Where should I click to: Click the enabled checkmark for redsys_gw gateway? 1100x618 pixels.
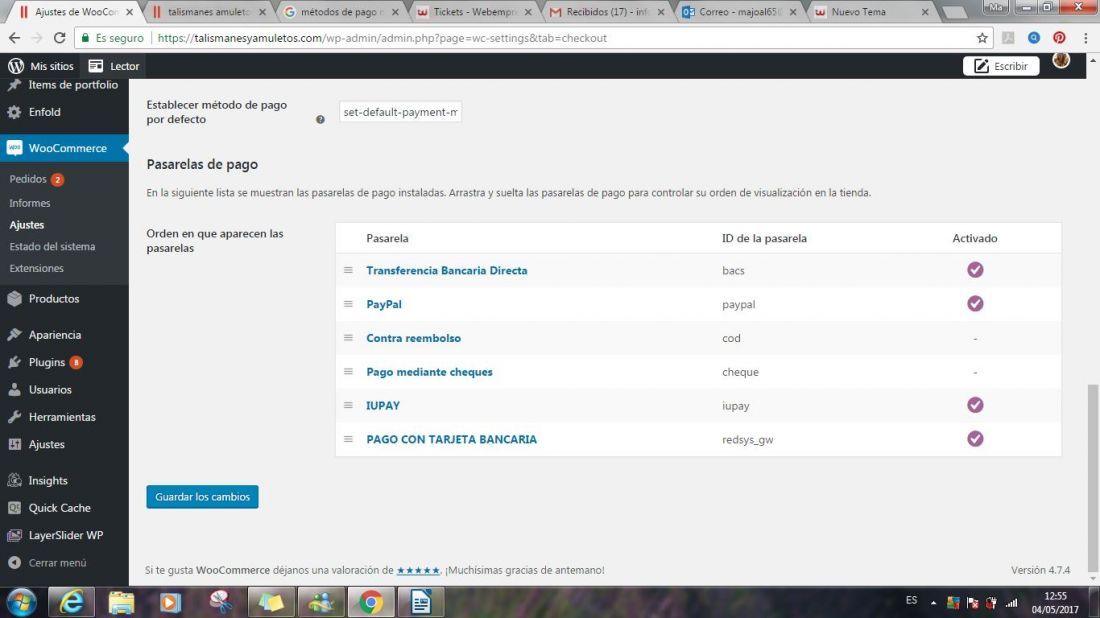[975, 438]
